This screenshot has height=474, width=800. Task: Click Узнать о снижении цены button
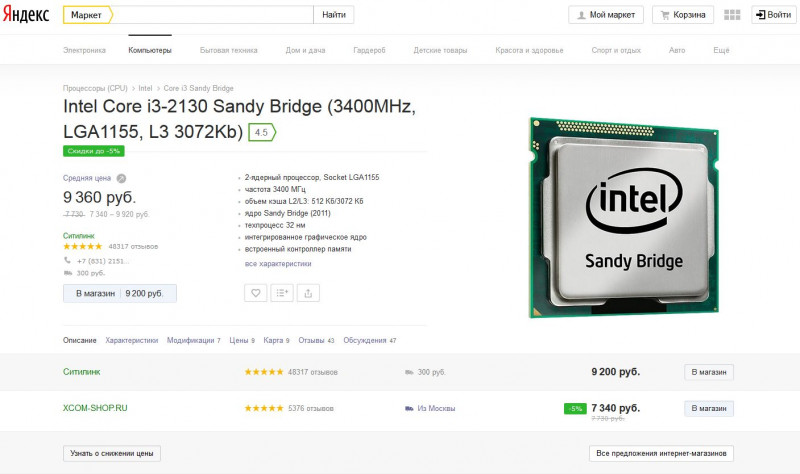click(x=112, y=453)
